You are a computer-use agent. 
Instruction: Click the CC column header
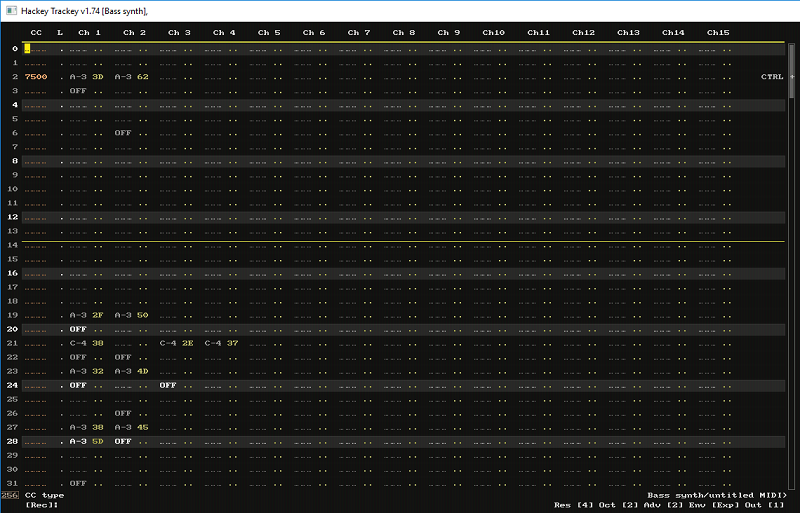point(36,32)
